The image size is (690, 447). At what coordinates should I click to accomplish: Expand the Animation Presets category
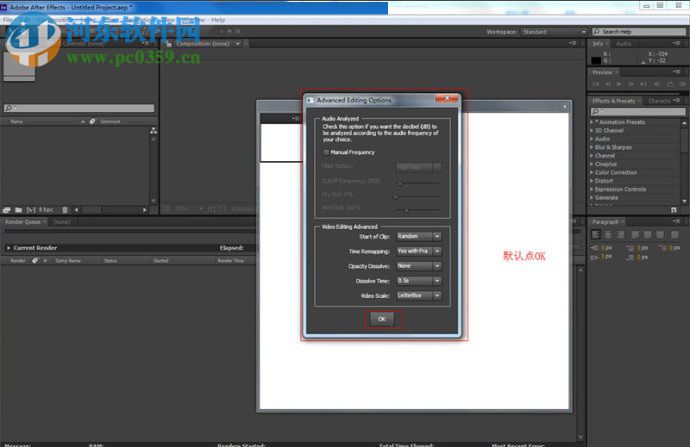tap(592, 122)
